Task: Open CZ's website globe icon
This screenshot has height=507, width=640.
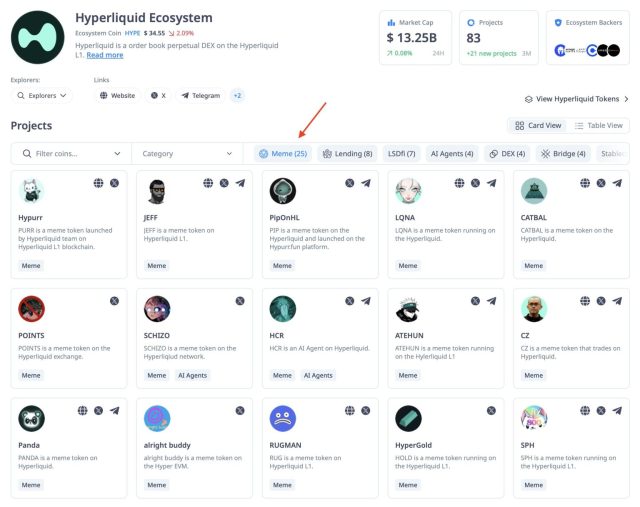Action: (585, 301)
